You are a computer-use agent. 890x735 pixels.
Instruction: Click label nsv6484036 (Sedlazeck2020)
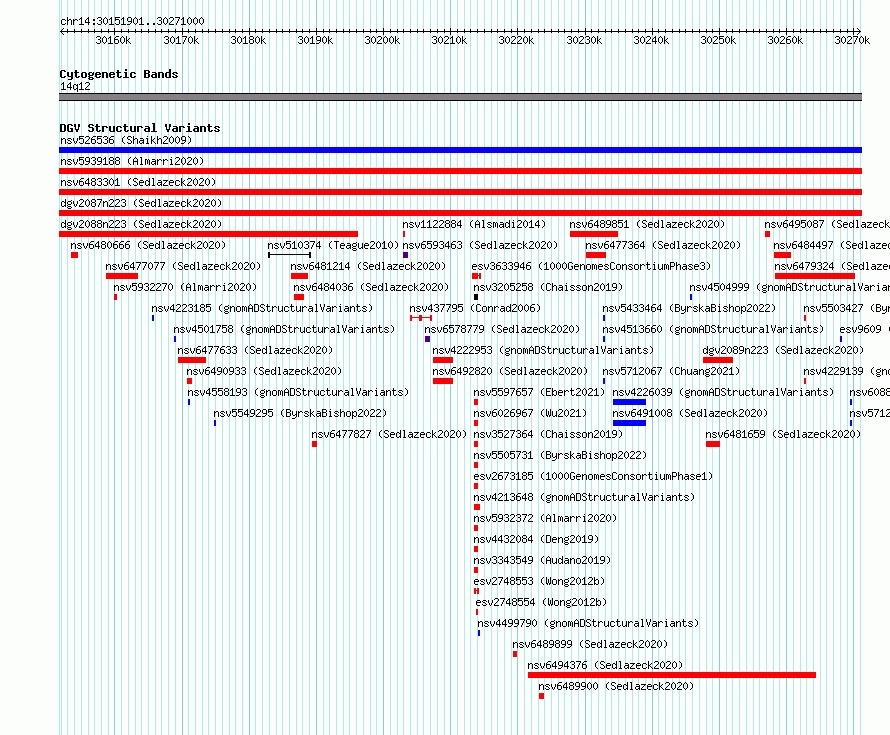(x=371, y=287)
